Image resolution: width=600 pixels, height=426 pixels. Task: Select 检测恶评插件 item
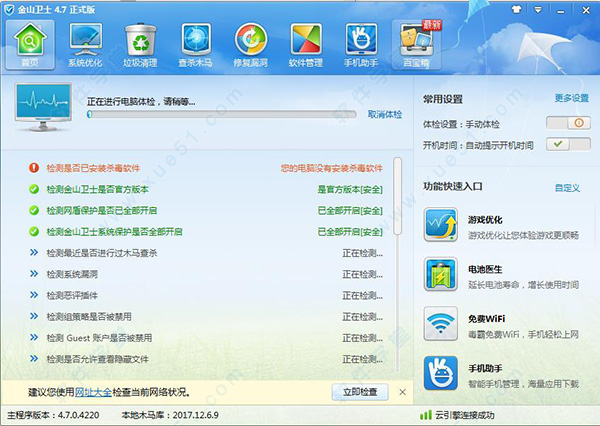point(72,295)
